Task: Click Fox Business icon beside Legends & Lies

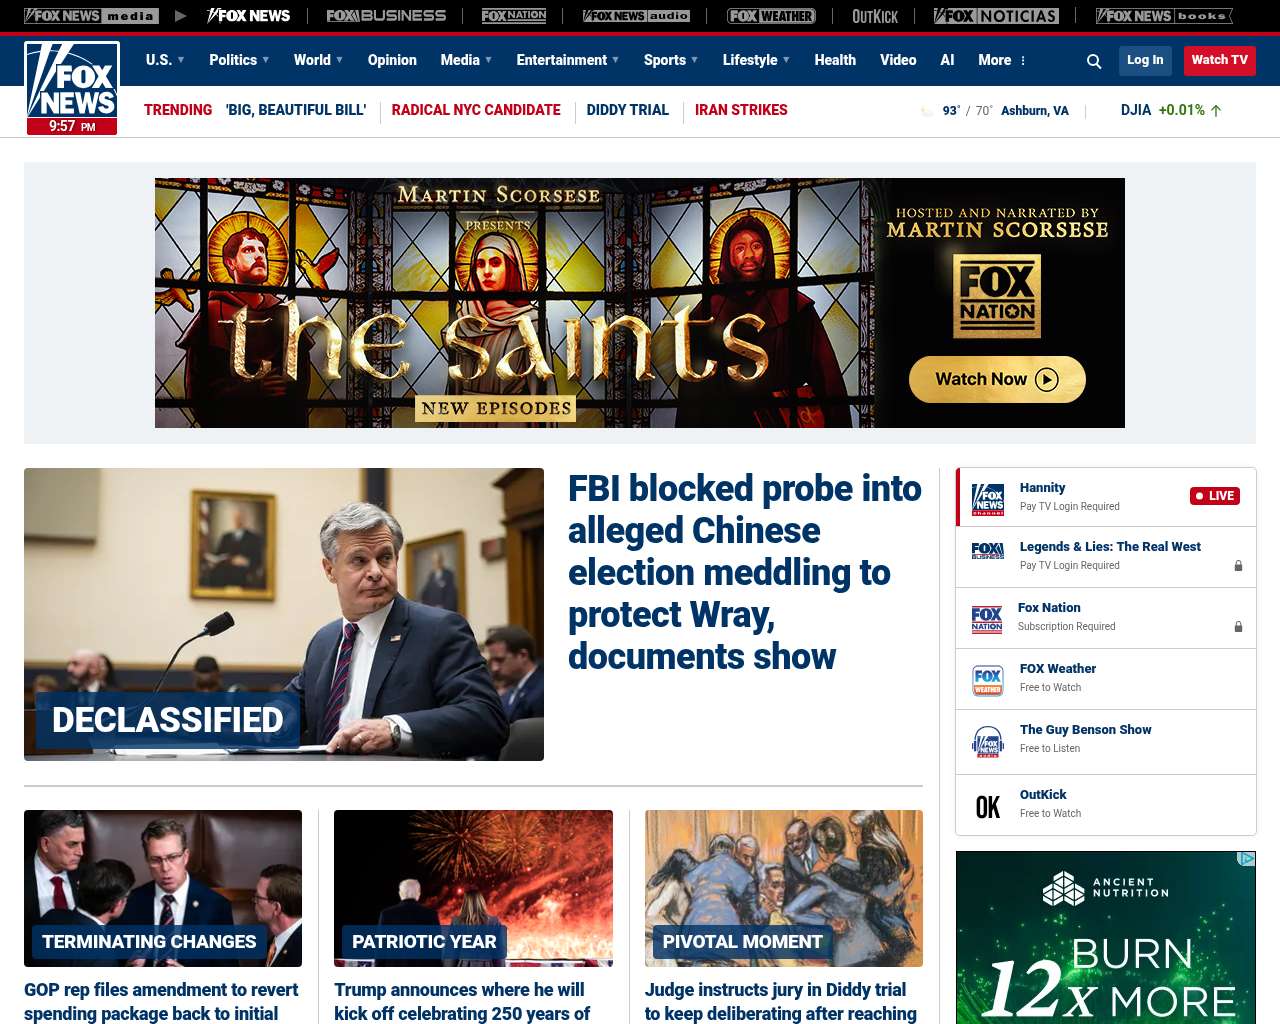Action: (x=988, y=550)
